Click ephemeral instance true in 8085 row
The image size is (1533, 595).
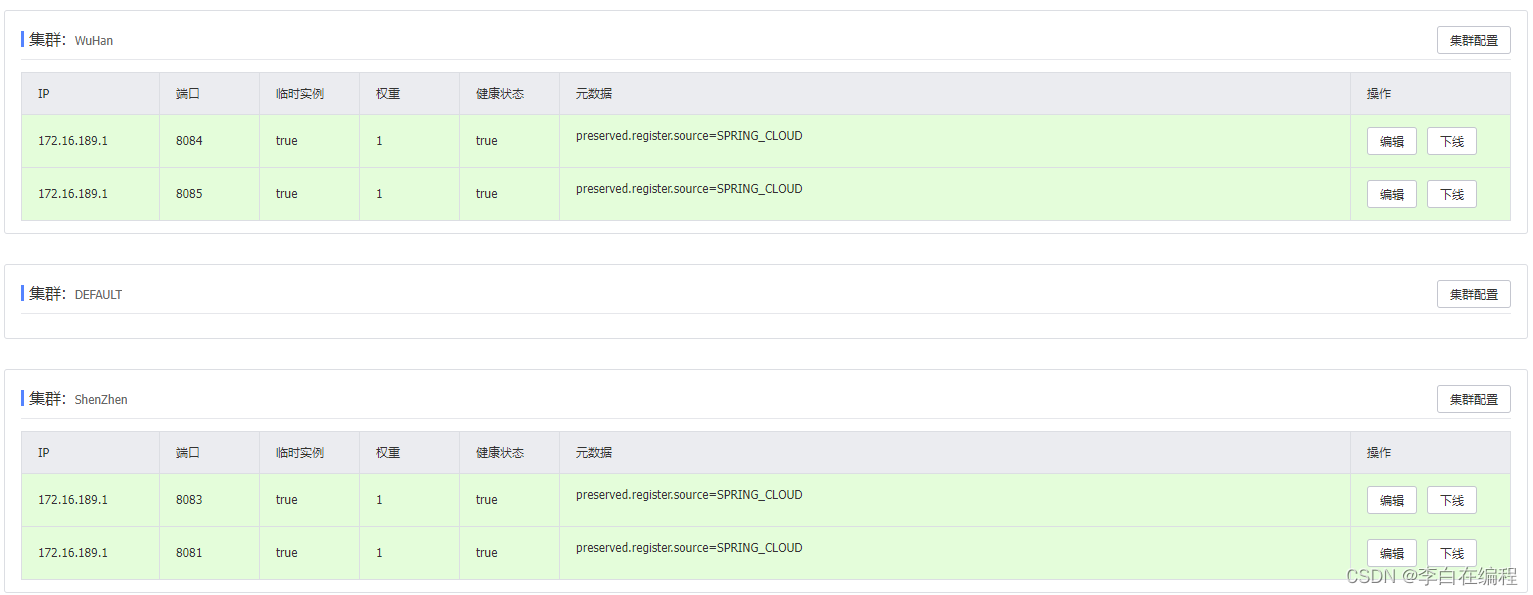pyautogui.click(x=287, y=194)
